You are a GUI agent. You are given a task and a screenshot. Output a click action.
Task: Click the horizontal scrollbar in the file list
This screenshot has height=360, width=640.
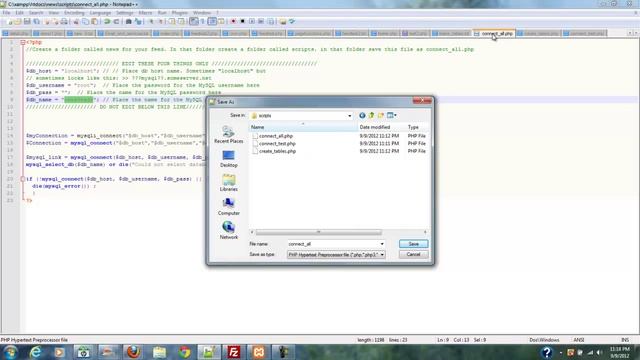tap(318, 232)
